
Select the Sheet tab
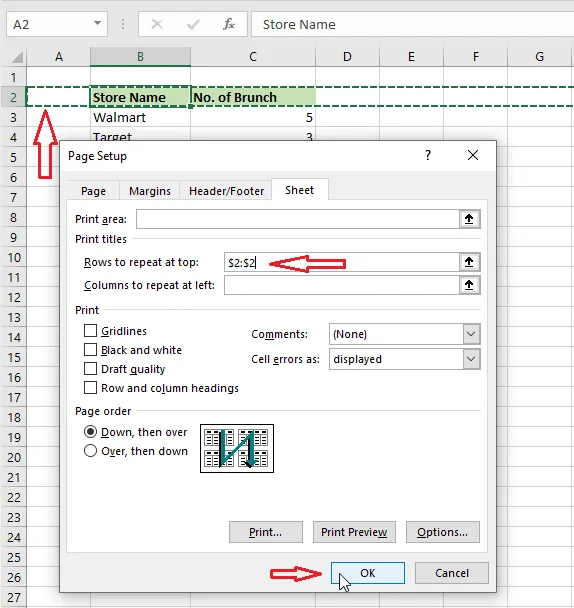pos(299,190)
